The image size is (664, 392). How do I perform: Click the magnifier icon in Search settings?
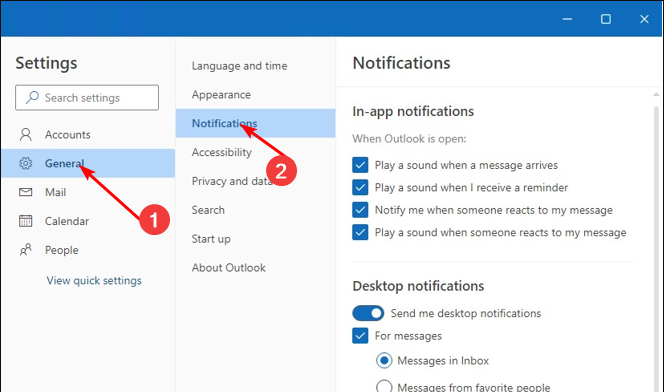point(32,97)
